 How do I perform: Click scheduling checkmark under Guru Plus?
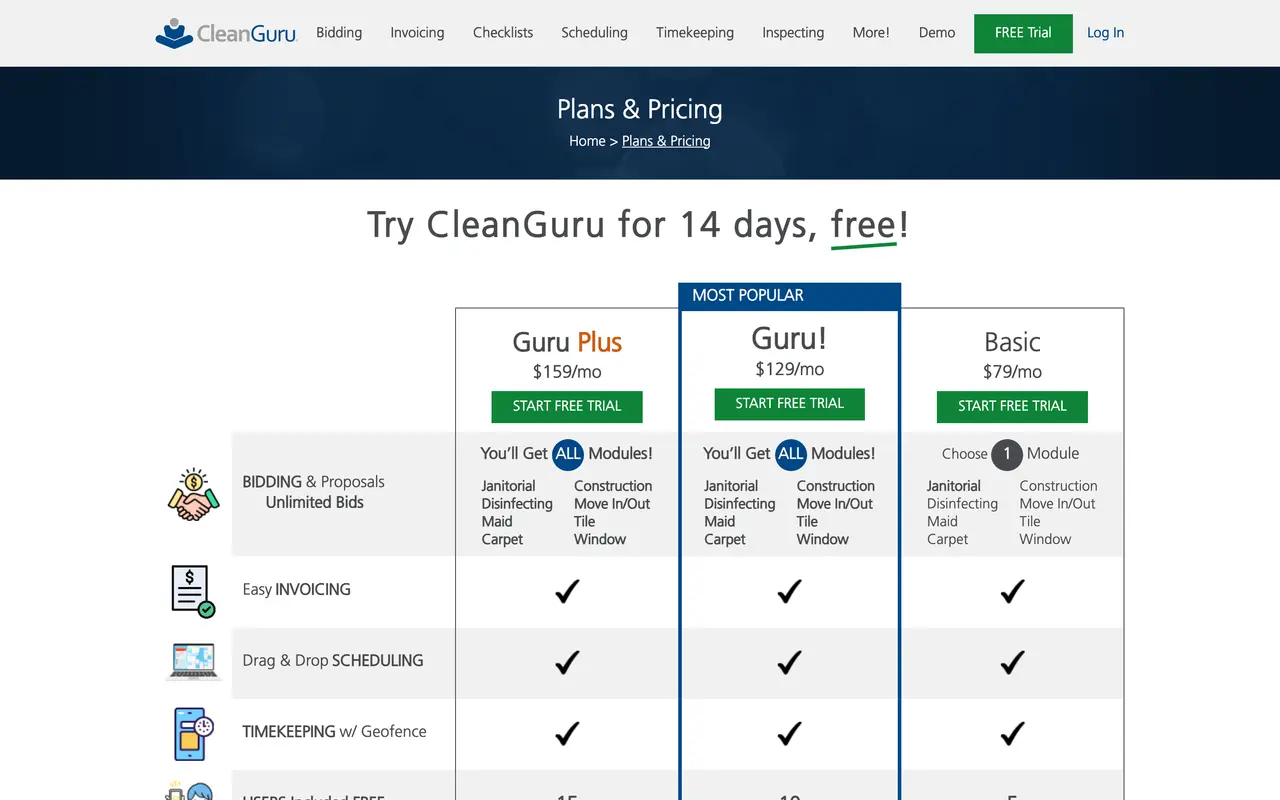tap(567, 662)
